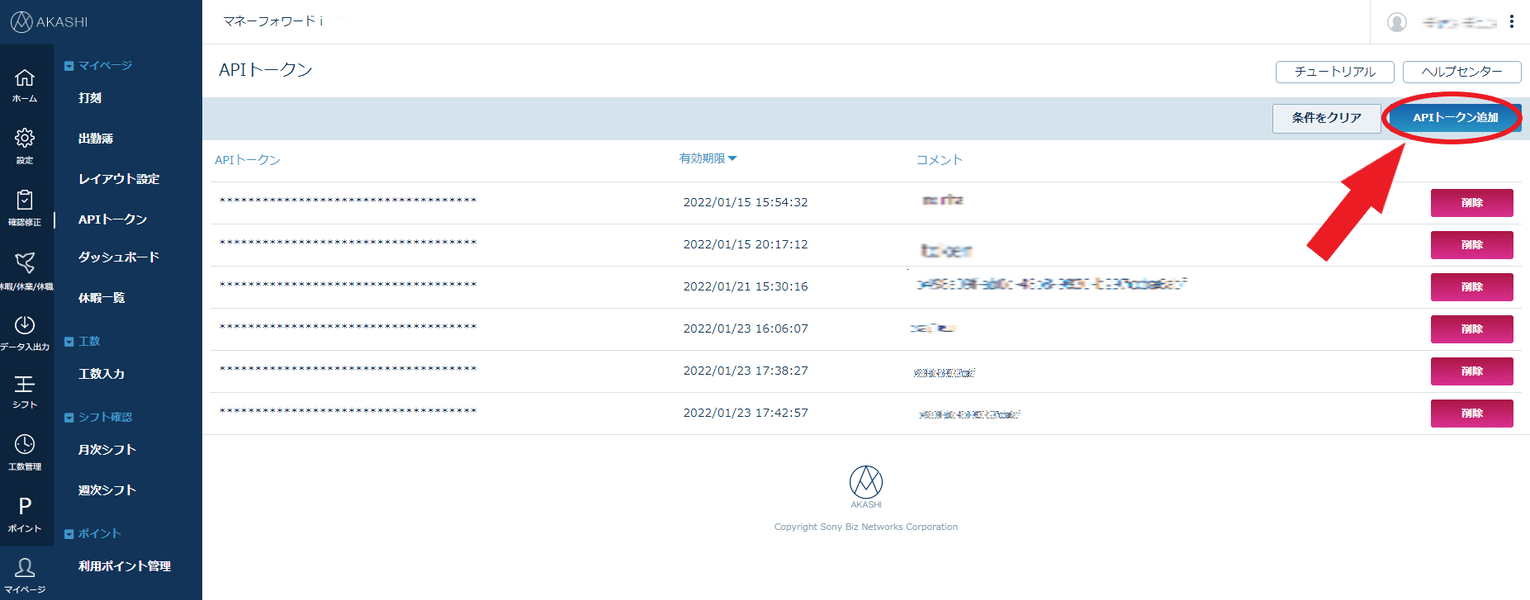Screen dimensions: 1530x600
Task: Click 条件をクリア button
Action: [1326, 118]
